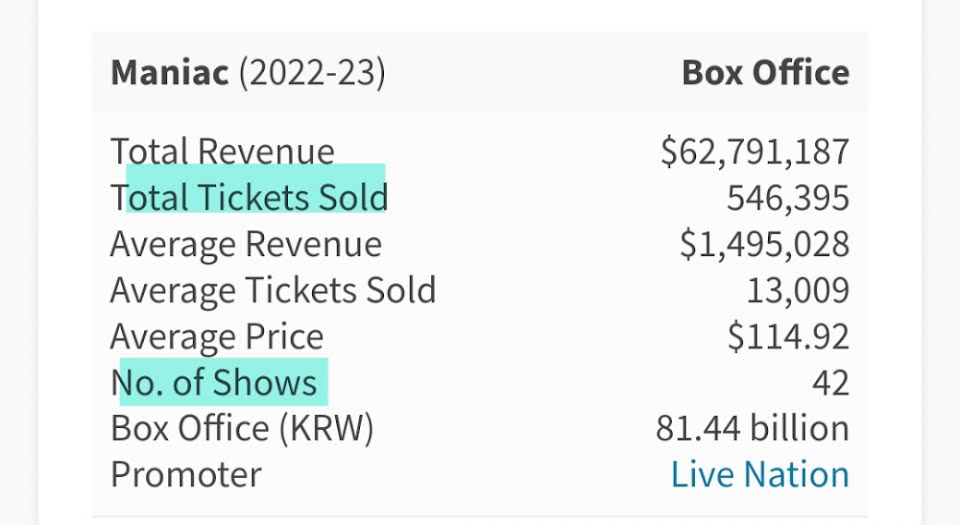Click empty header space between Maniac and Box Office
Screen dimensions: 960x525
[x=530, y=73]
